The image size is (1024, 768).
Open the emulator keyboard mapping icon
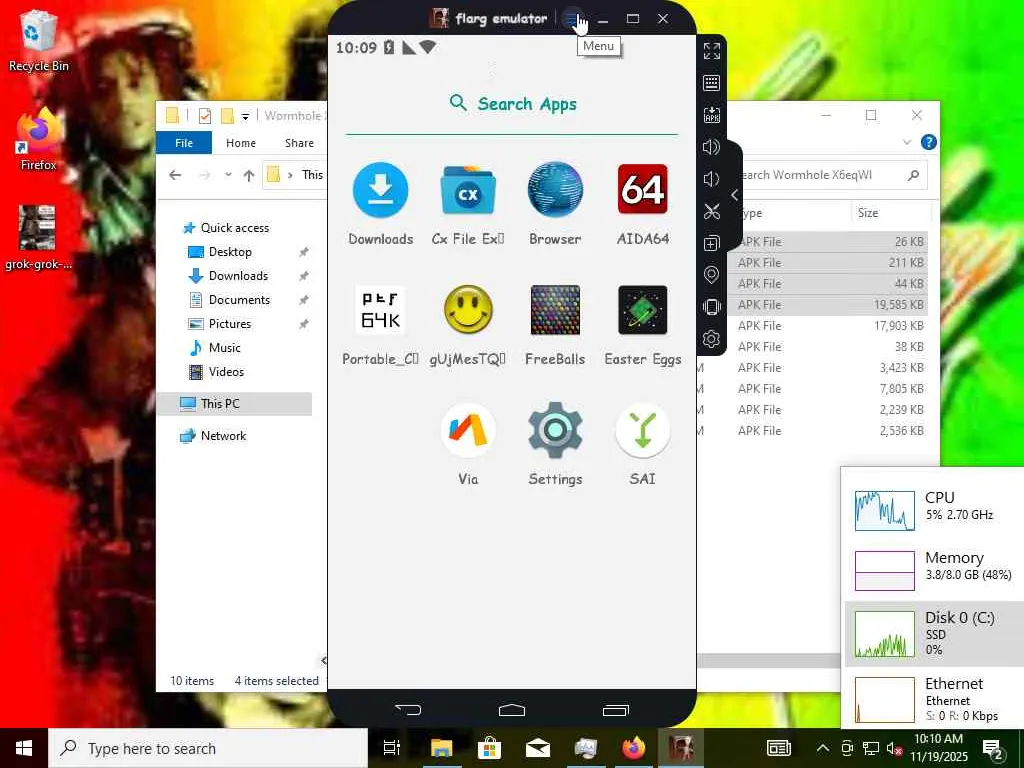pyautogui.click(x=712, y=83)
